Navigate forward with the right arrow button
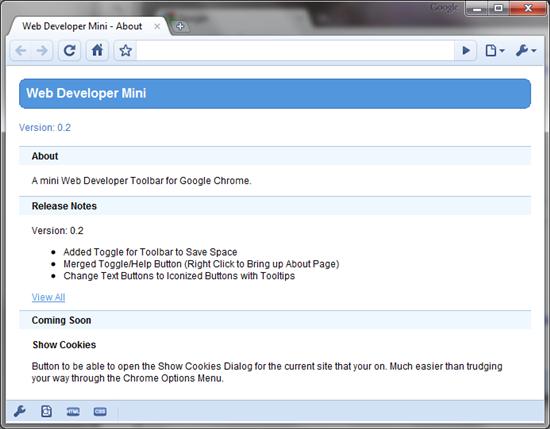Image resolution: width=550 pixels, height=429 pixels. [x=42, y=51]
